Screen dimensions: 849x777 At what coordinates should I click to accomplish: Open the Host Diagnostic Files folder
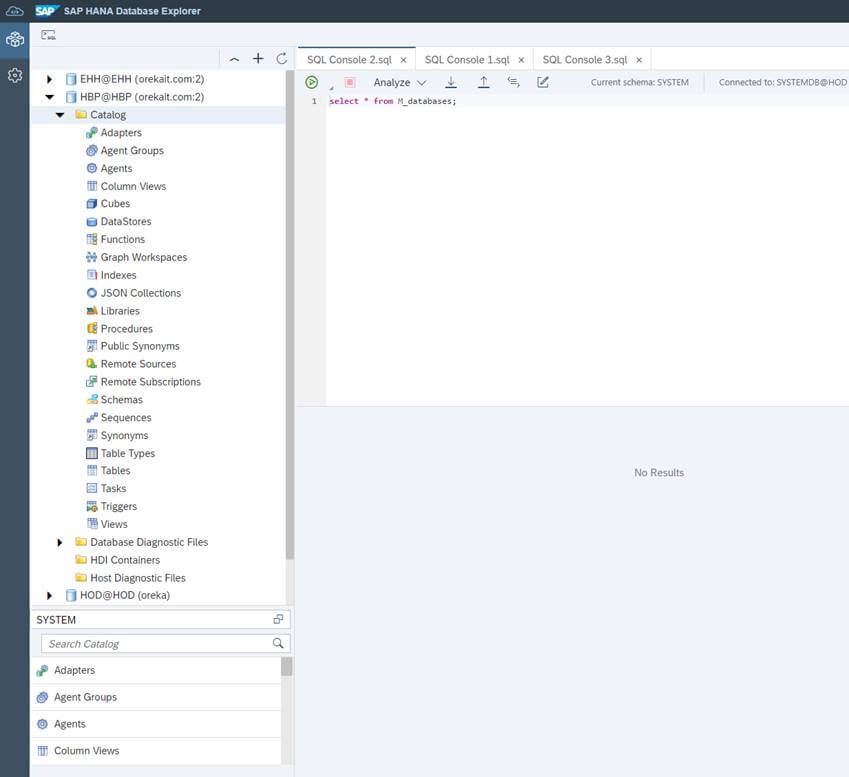pos(138,578)
